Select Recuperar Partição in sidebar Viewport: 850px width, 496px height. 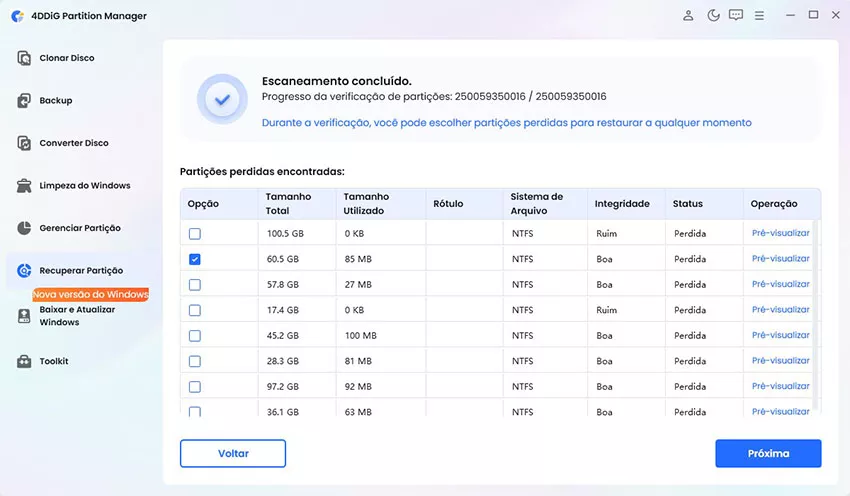pos(79,270)
